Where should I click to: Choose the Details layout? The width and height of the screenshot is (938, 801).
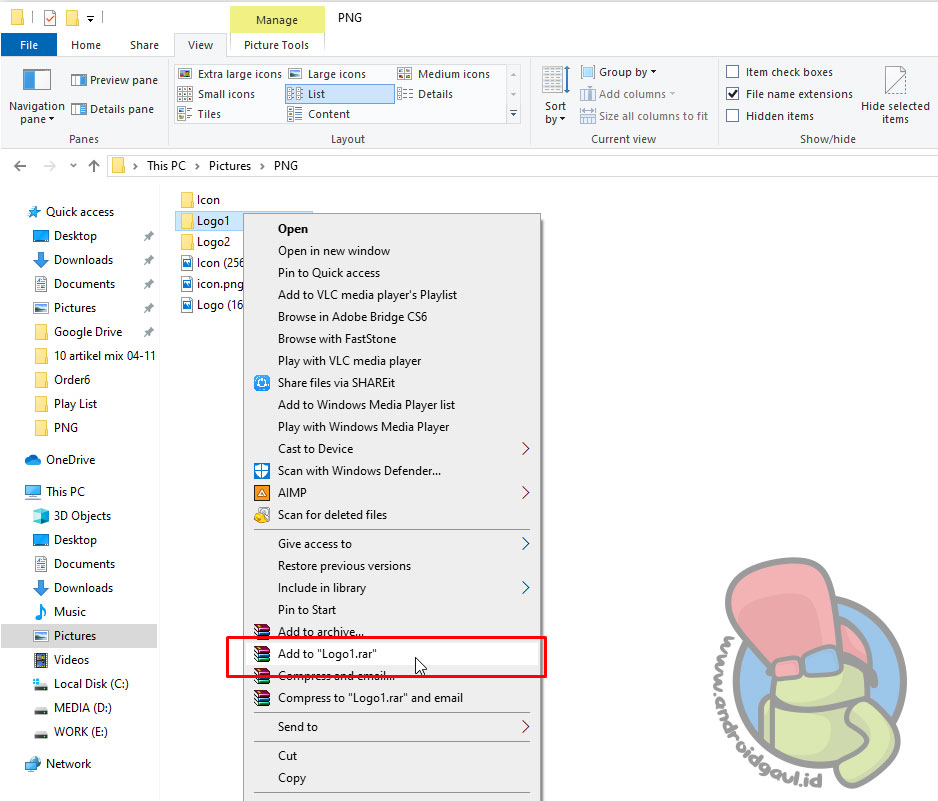tap(425, 94)
